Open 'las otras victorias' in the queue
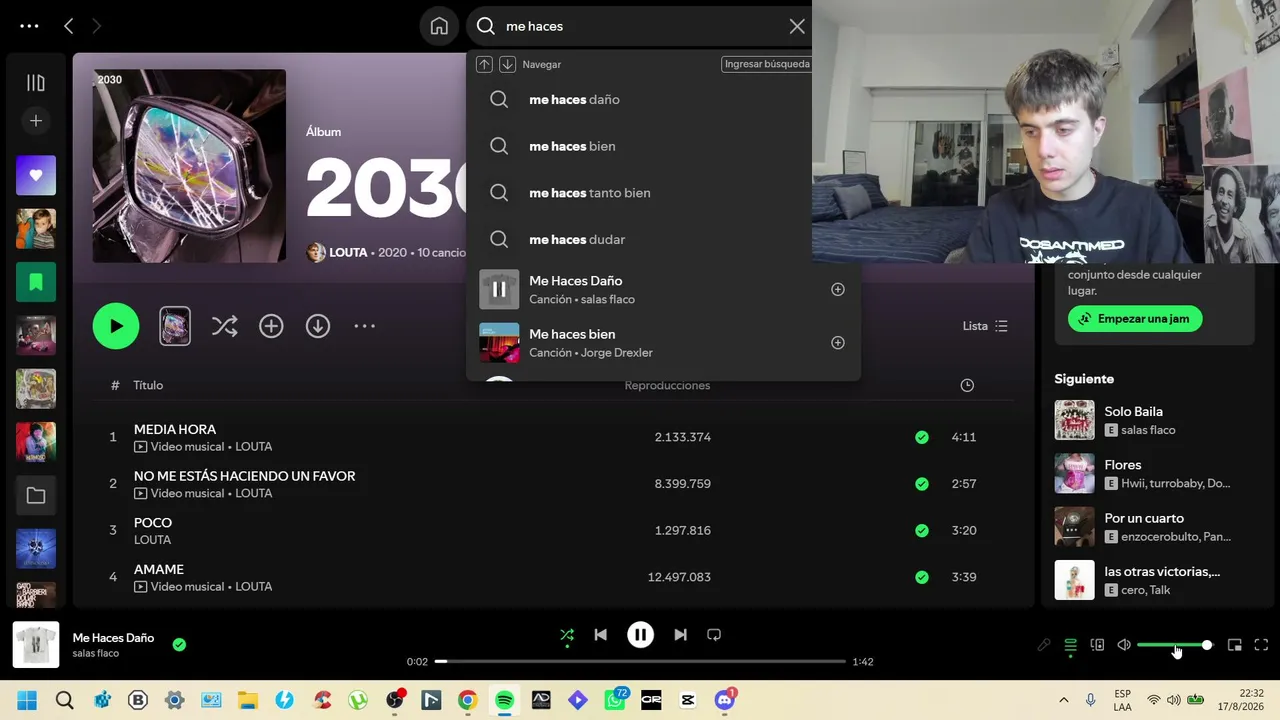Image resolution: width=1280 pixels, height=720 pixels. coord(1162,572)
